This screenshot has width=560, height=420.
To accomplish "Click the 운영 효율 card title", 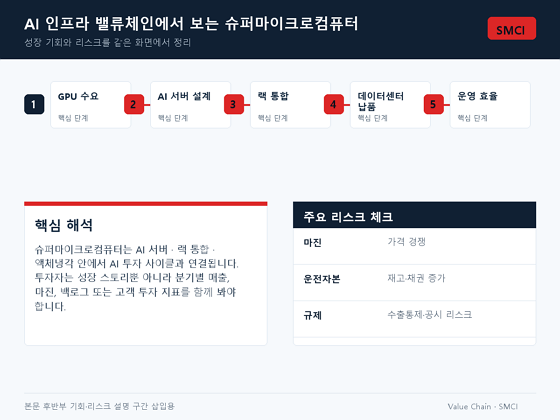I will pos(478,96).
